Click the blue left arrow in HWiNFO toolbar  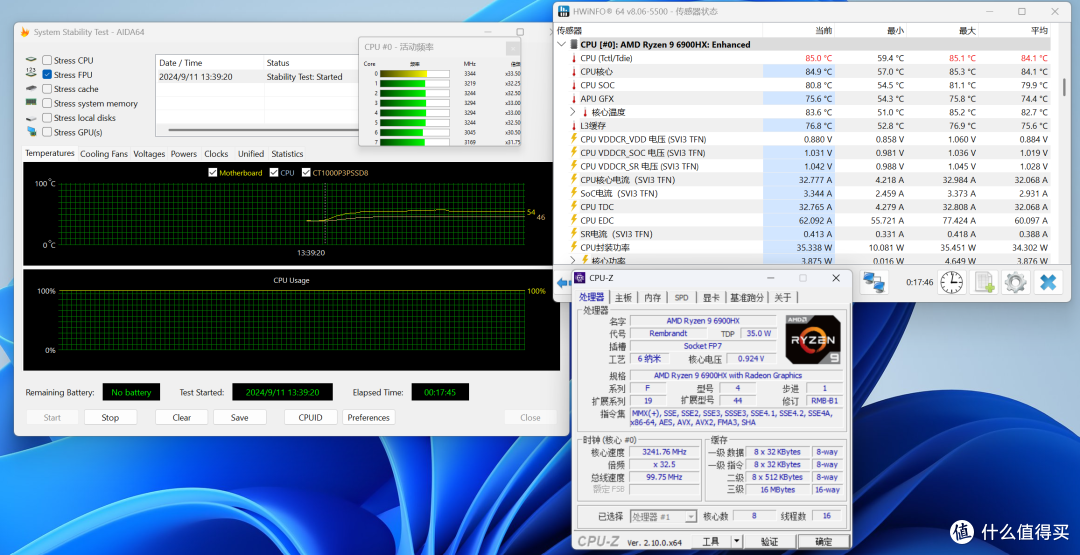[x=563, y=282]
